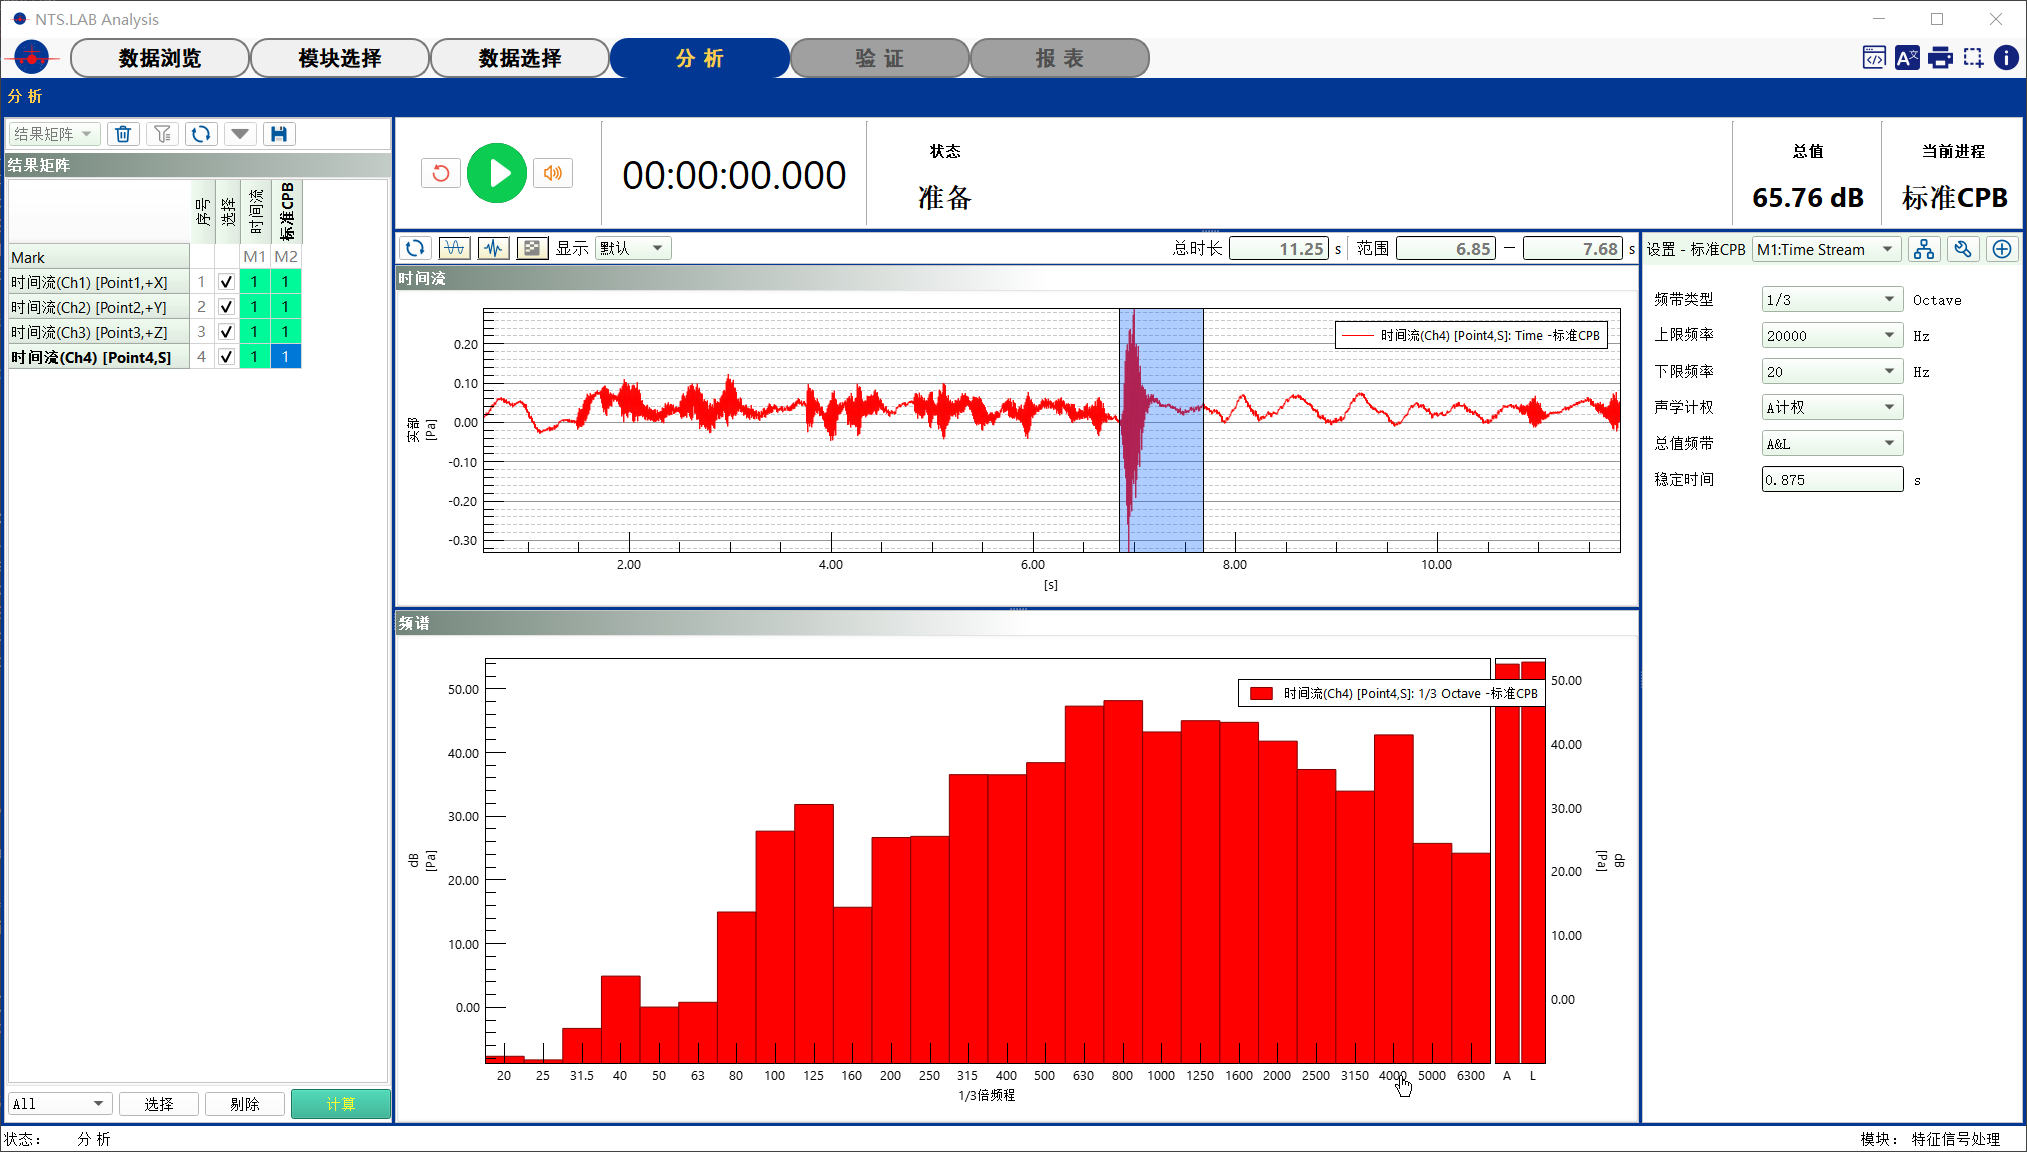Open the 上限频率 20000 dropdown

pos(1832,335)
